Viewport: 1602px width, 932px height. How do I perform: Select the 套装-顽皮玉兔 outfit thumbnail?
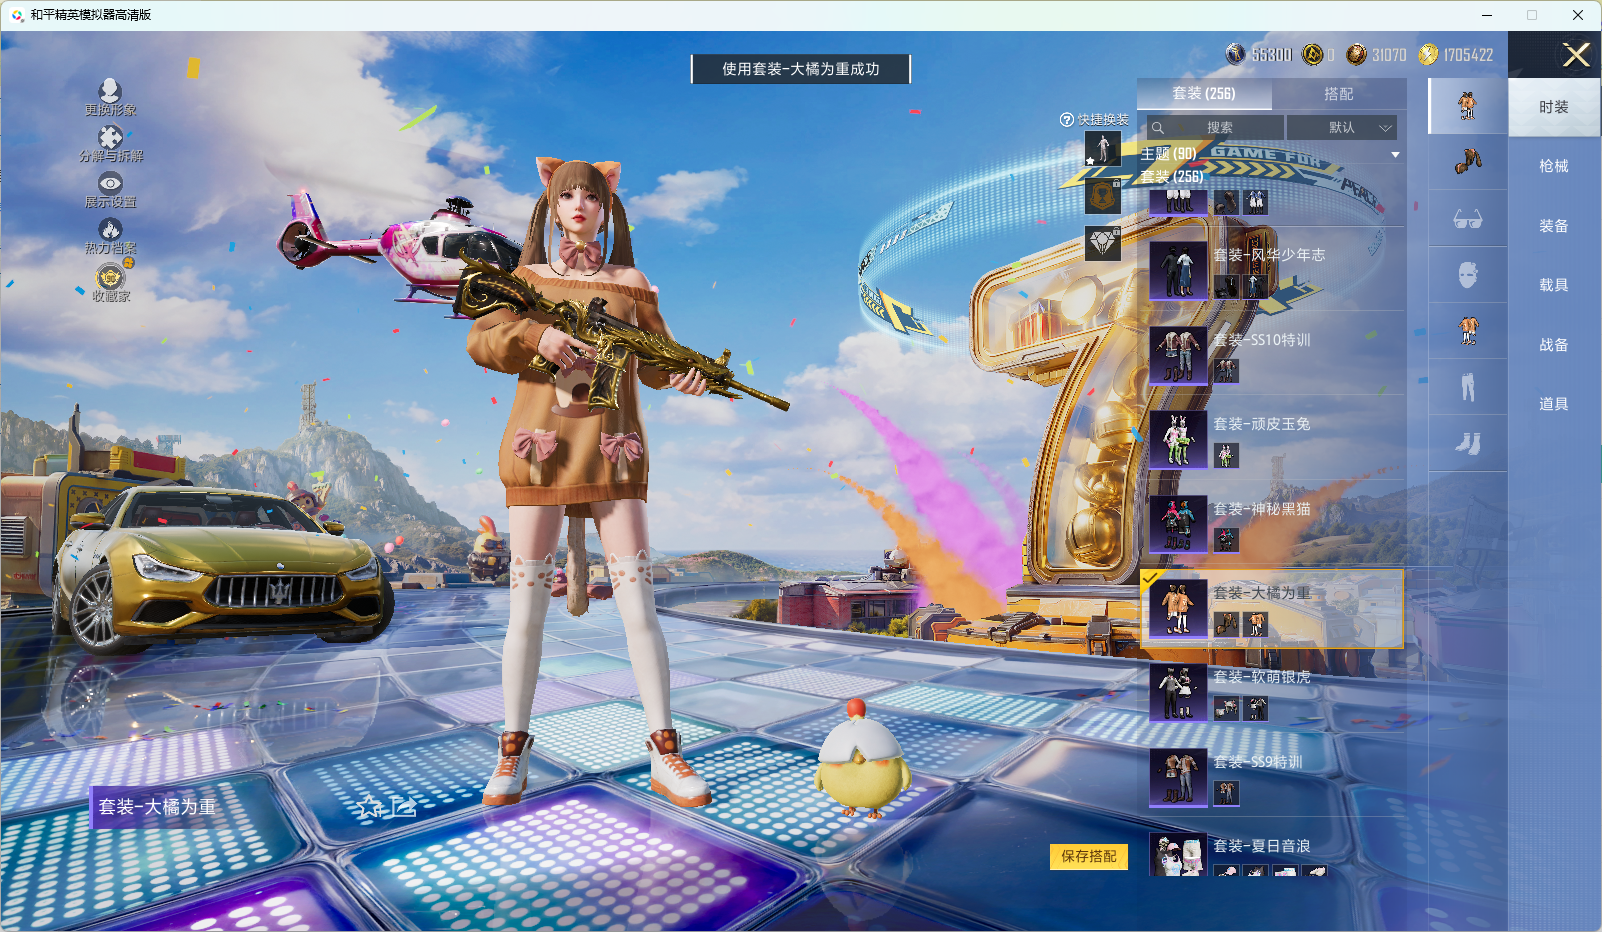tap(1178, 440)
